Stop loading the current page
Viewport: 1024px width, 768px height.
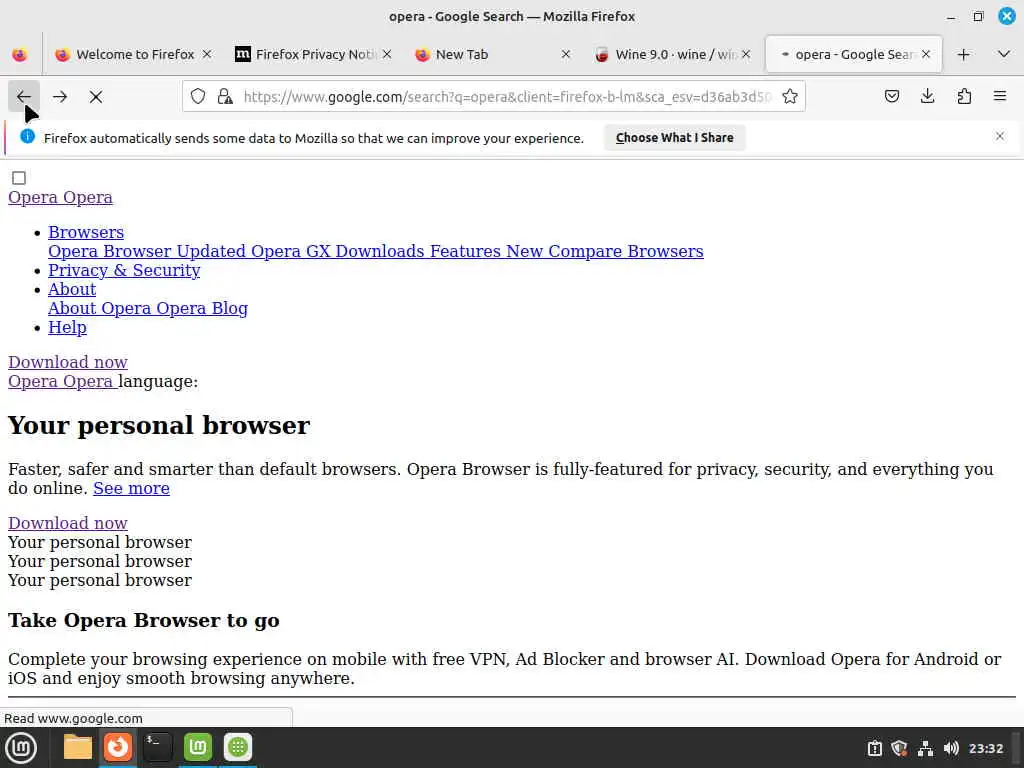point(96,97)
